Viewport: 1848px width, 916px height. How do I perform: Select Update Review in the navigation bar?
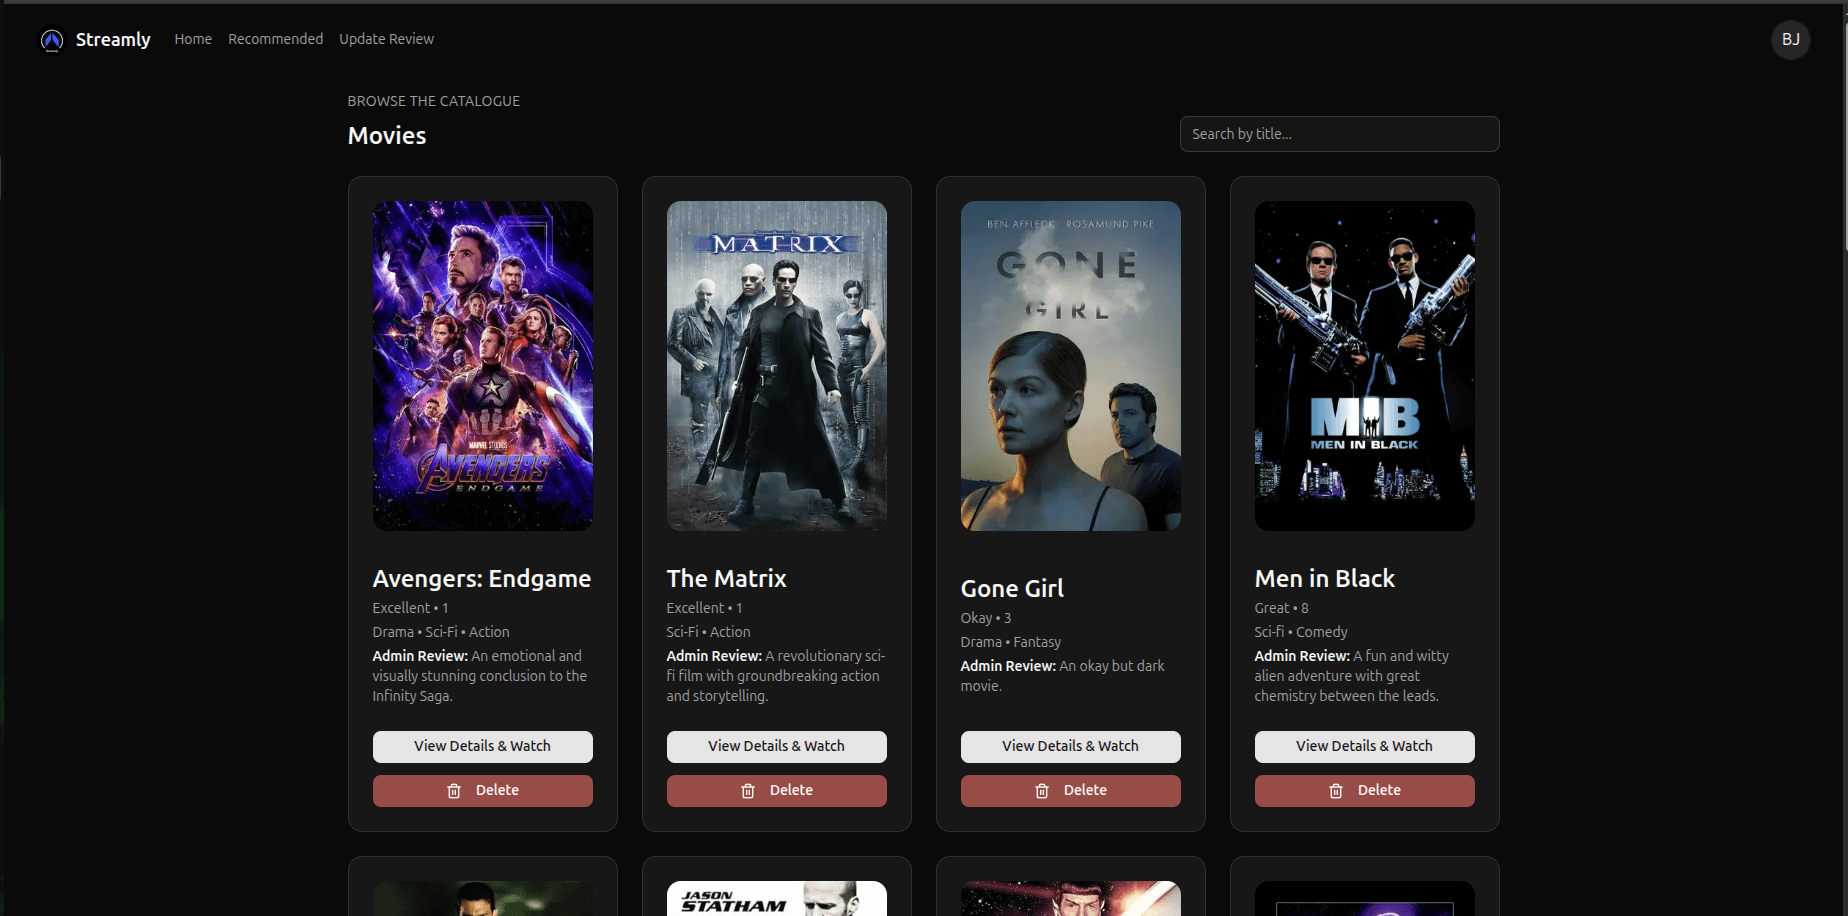point(386,39)
